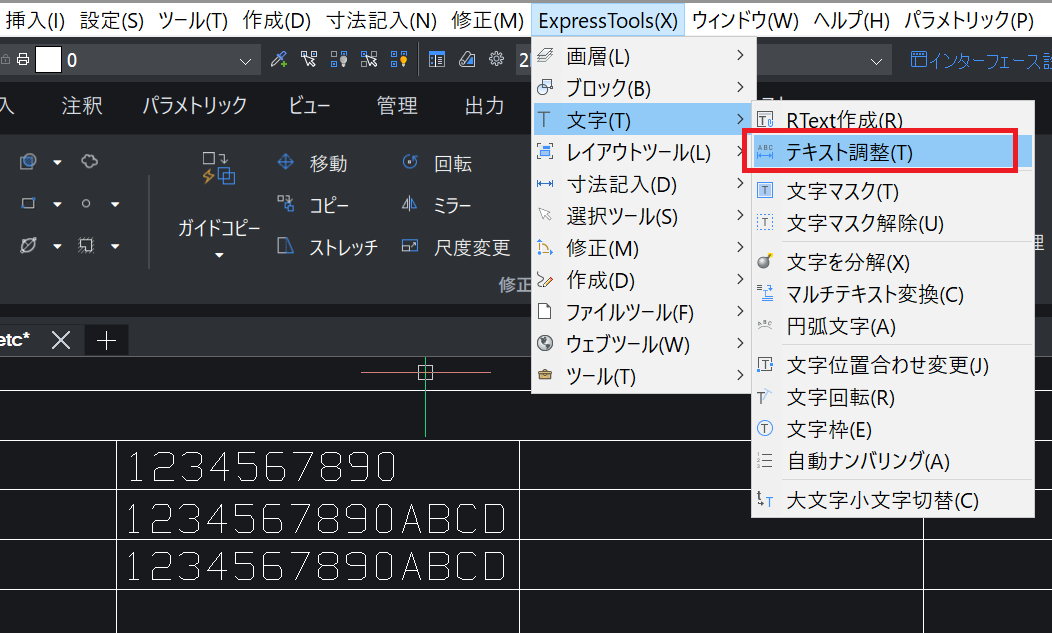Click the Rotate (回転) tool icon
This screenshot has width=1052, height=633.
click(410, 162)
